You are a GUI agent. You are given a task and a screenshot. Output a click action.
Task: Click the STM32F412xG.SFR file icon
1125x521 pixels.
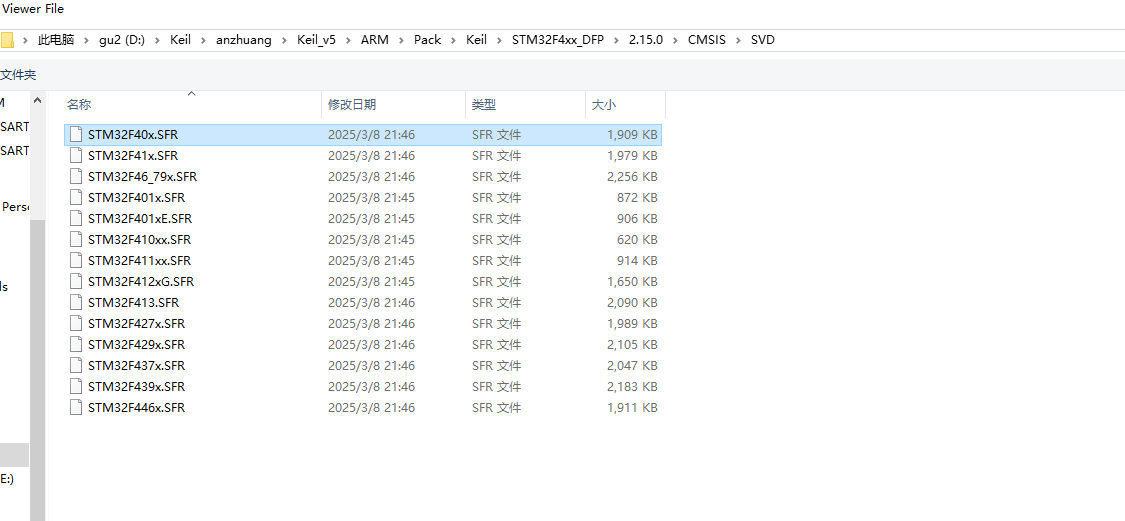[76, 281]
